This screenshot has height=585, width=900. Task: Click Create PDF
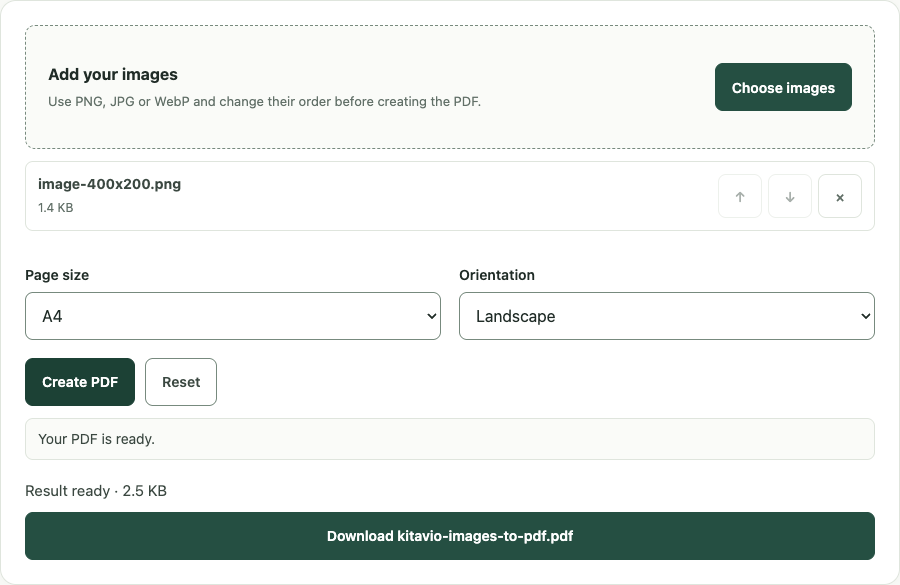point(80,382)
